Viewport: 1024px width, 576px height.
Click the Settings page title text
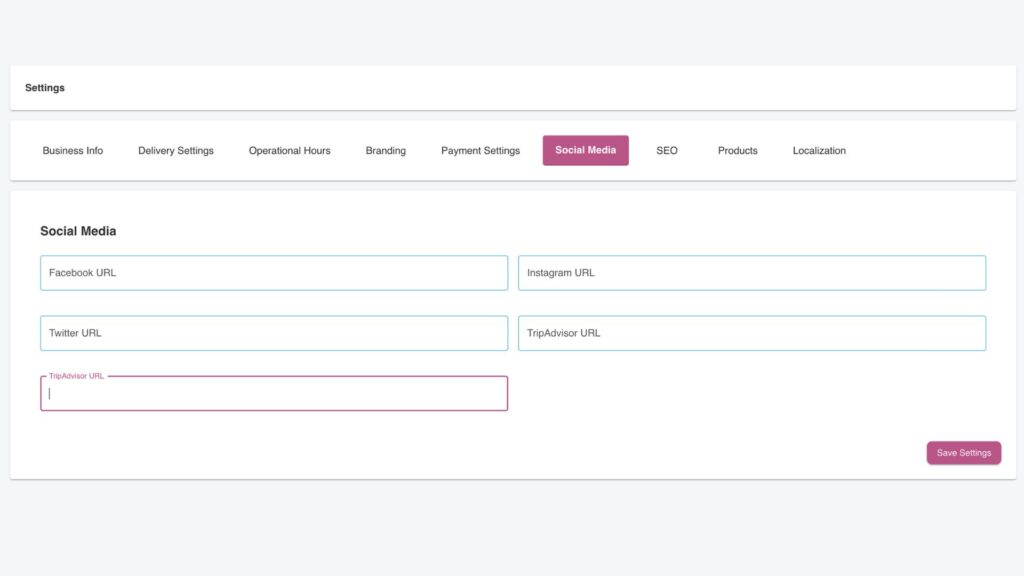tap(45, 88)
